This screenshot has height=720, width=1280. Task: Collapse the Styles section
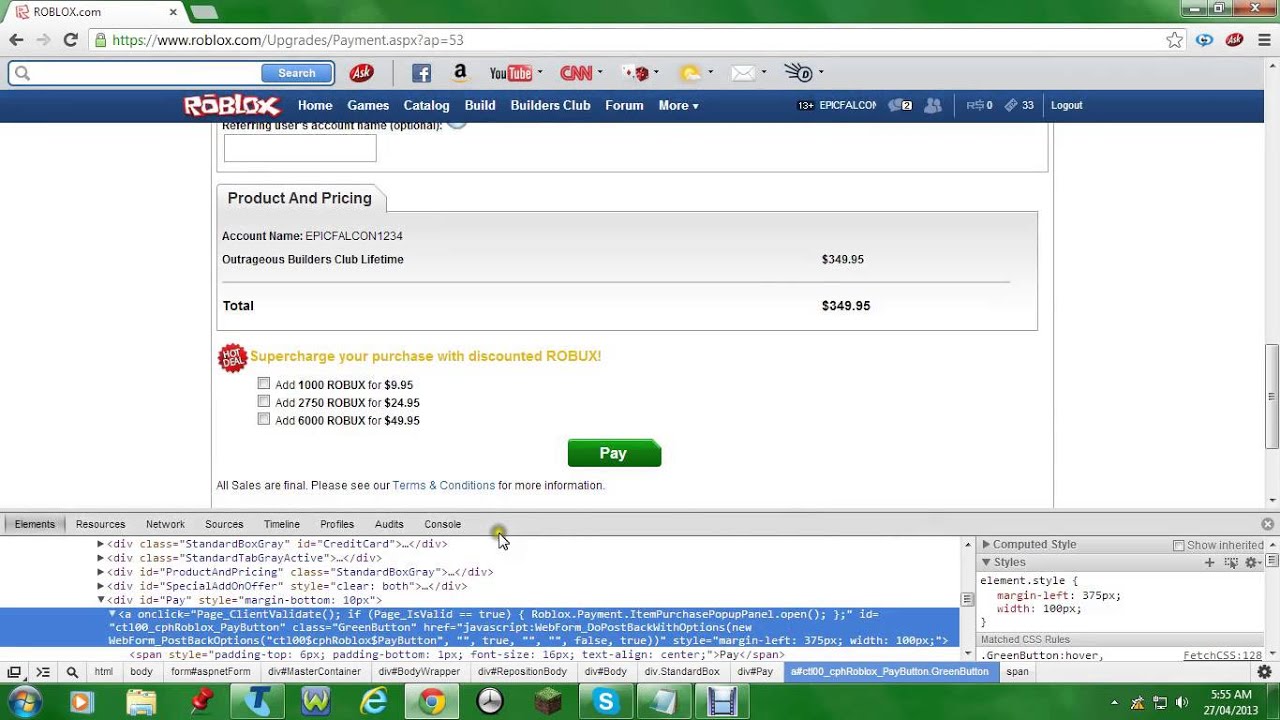pyautogui.click(x=986, y=563)
